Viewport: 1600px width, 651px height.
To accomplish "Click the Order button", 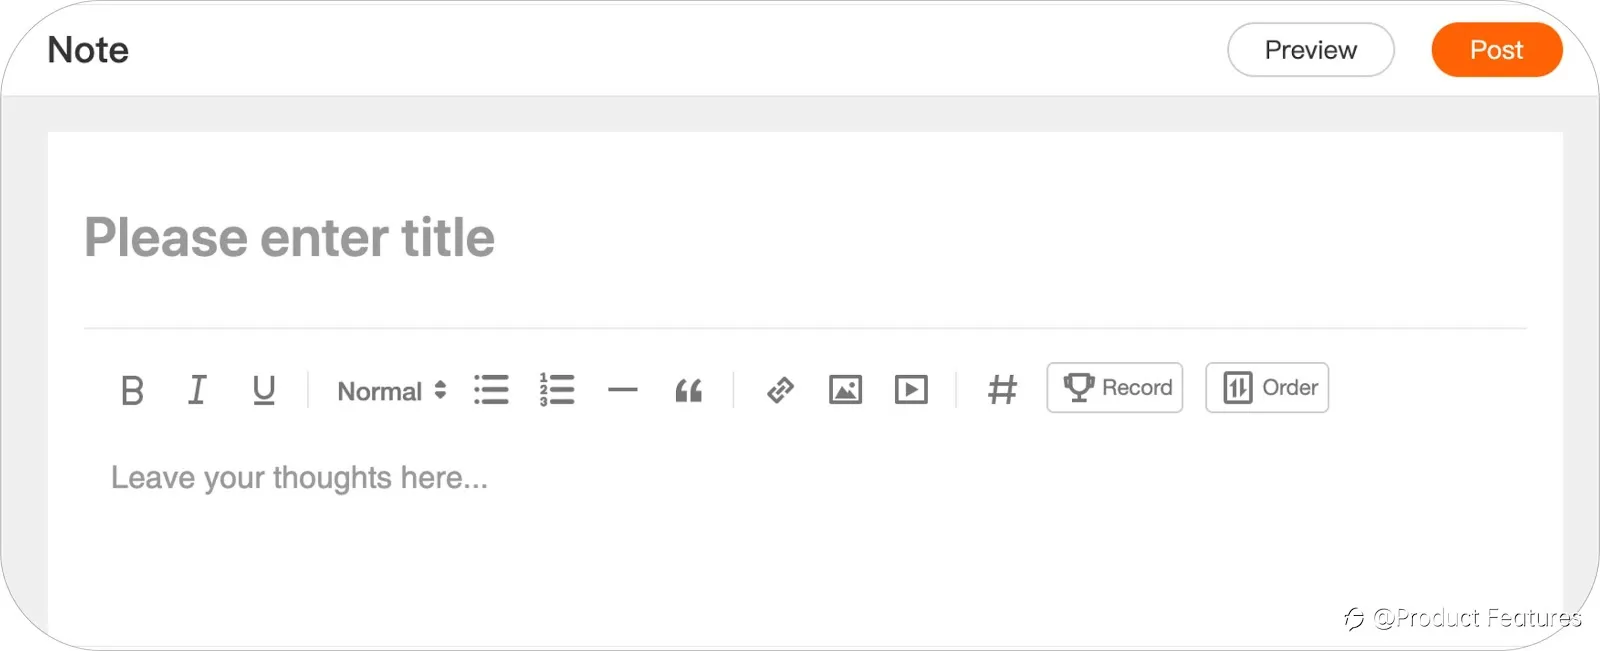I will click(x=1267, y=388).
